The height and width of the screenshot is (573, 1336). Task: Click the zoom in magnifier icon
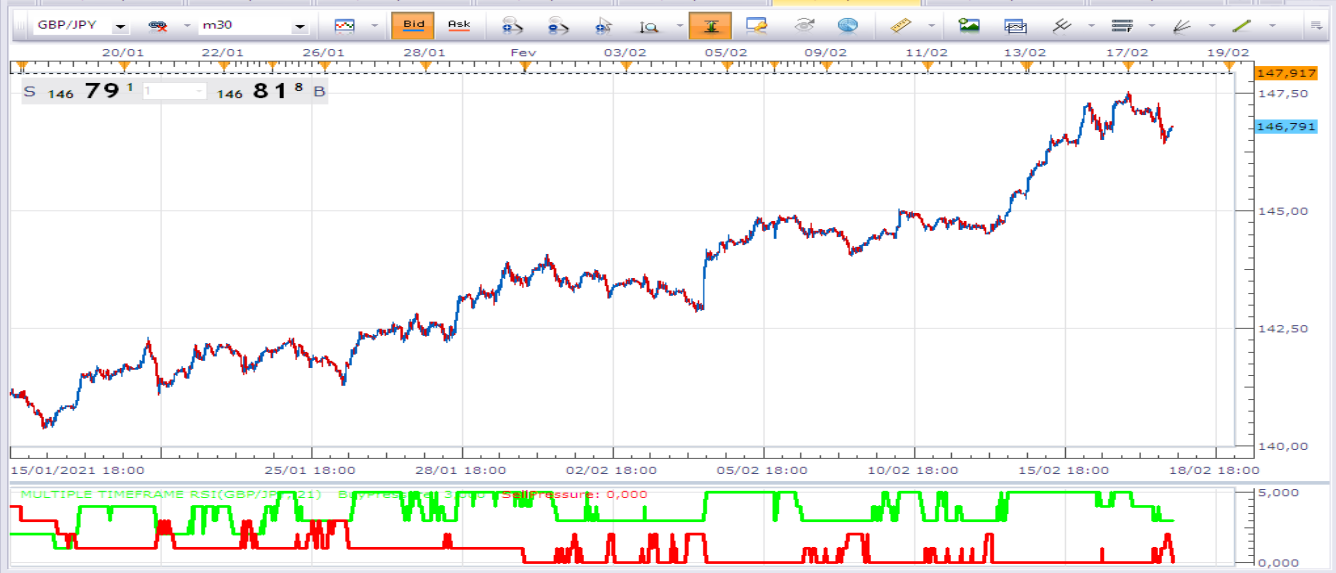point(511,26)
